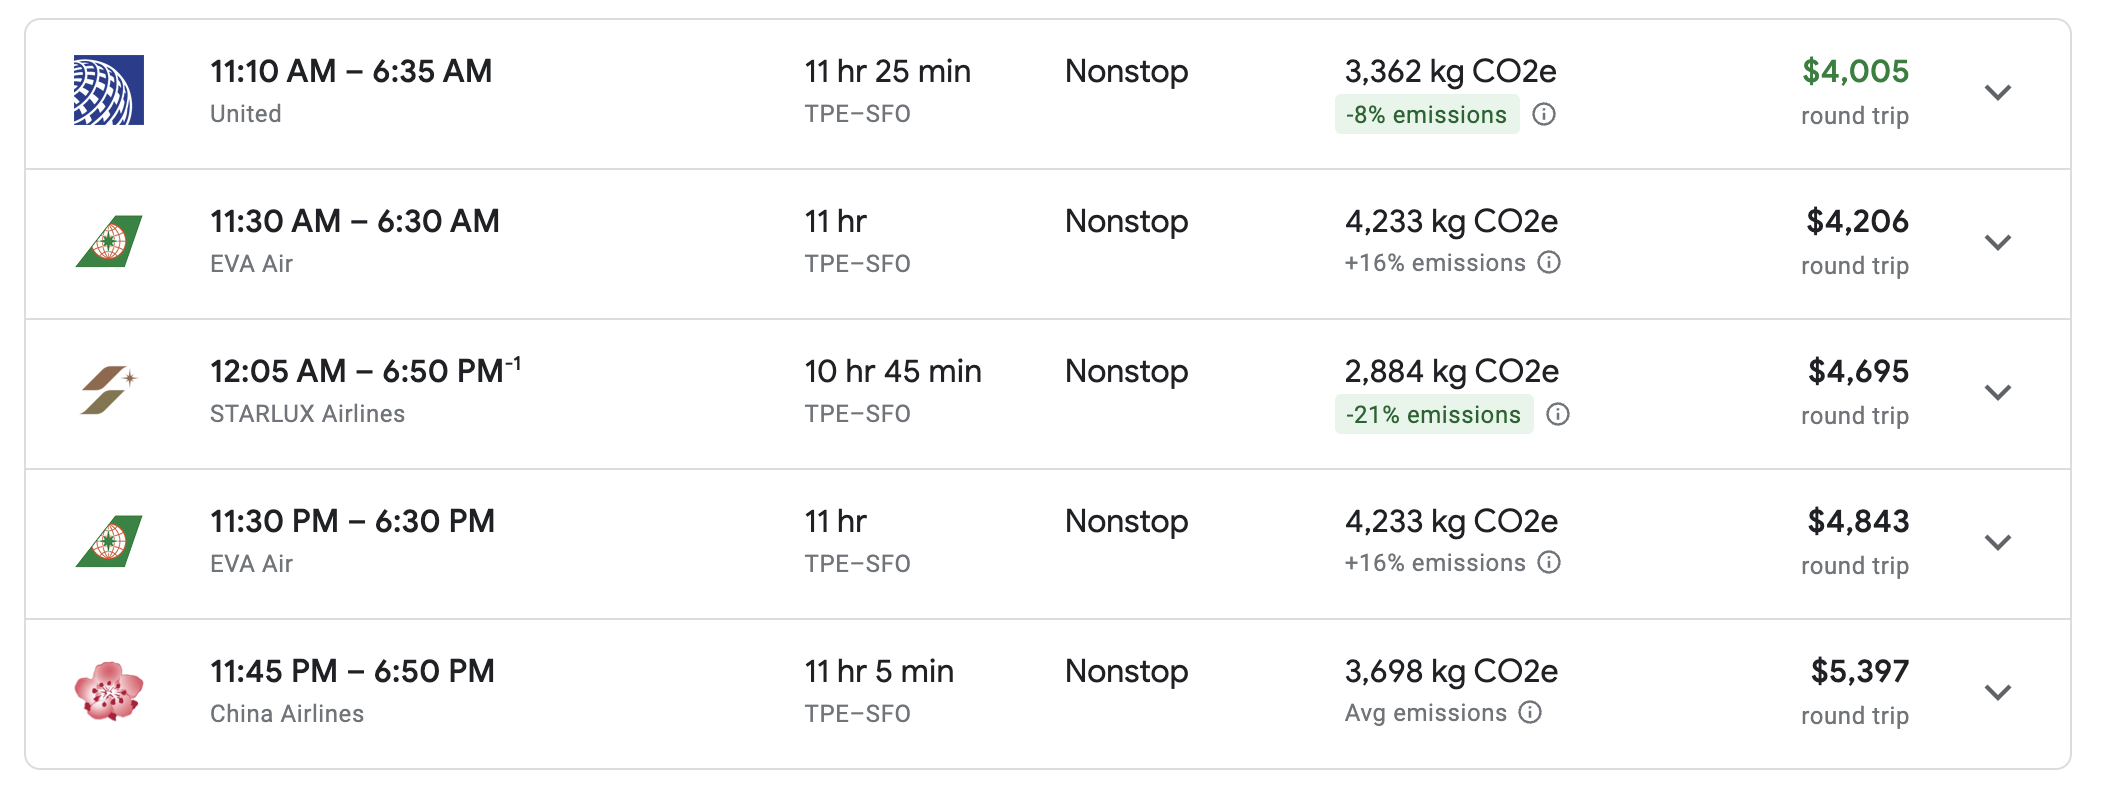Click the EVA Air logo on 11:30 AM flight
Screen dimensions: 2116x790
pyautogui.click(x=109, y=241)
